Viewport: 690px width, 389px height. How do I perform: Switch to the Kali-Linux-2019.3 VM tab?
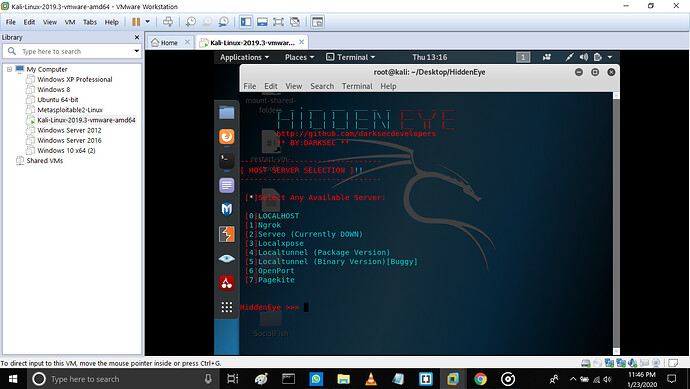252,43
